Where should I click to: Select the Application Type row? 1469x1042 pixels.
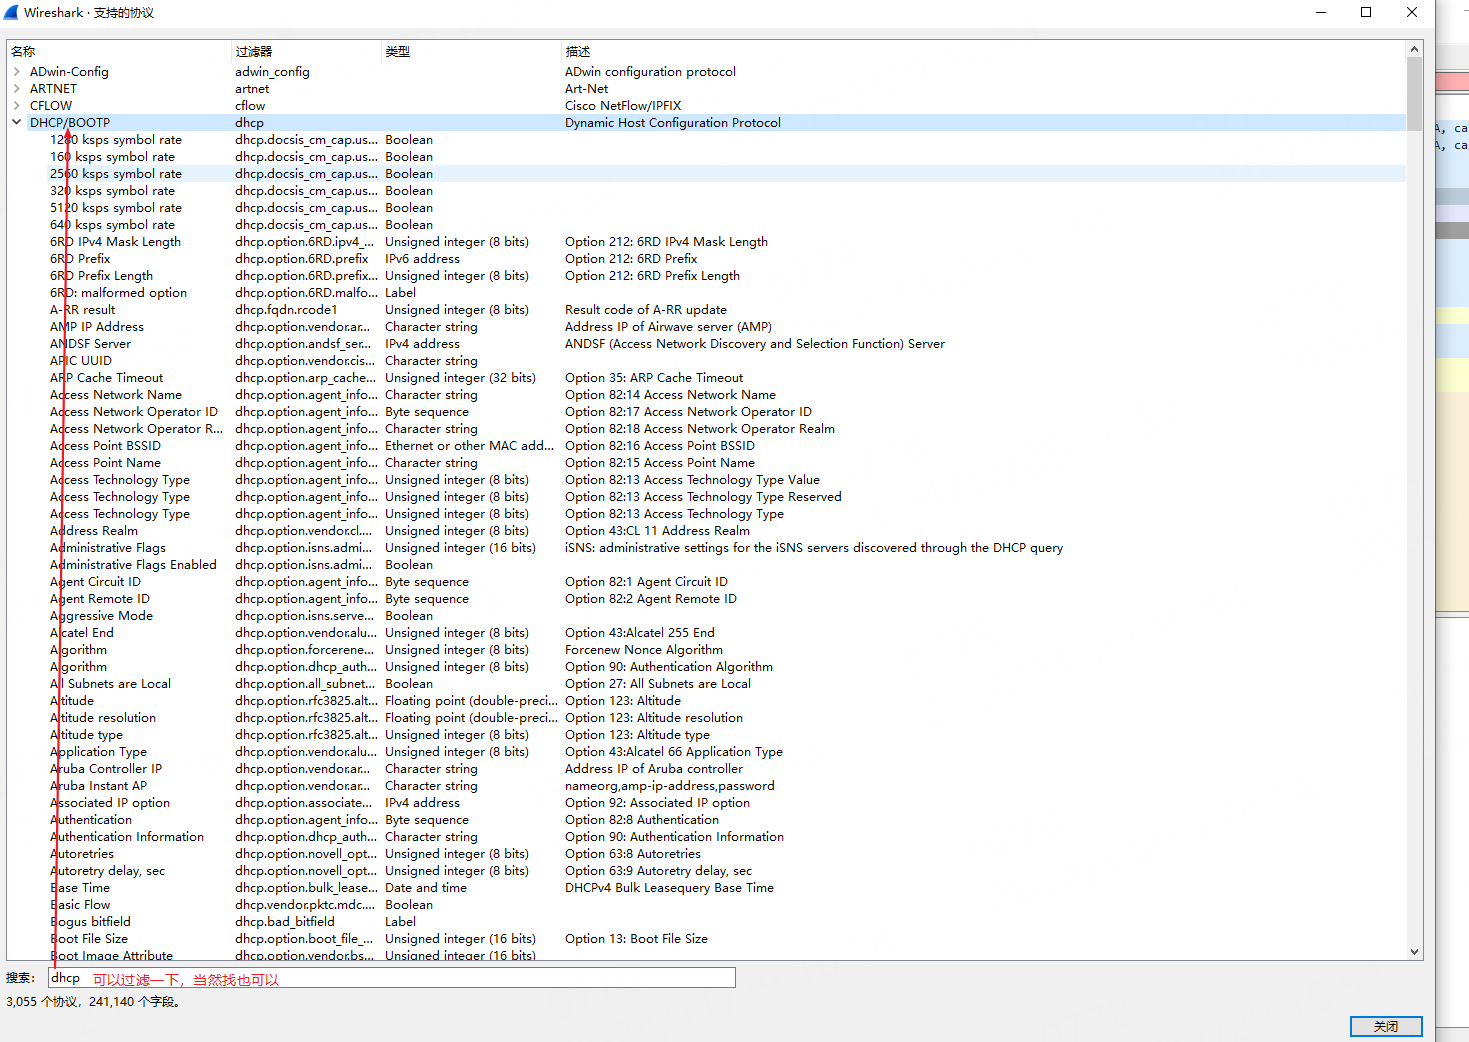tap(706, 752)
